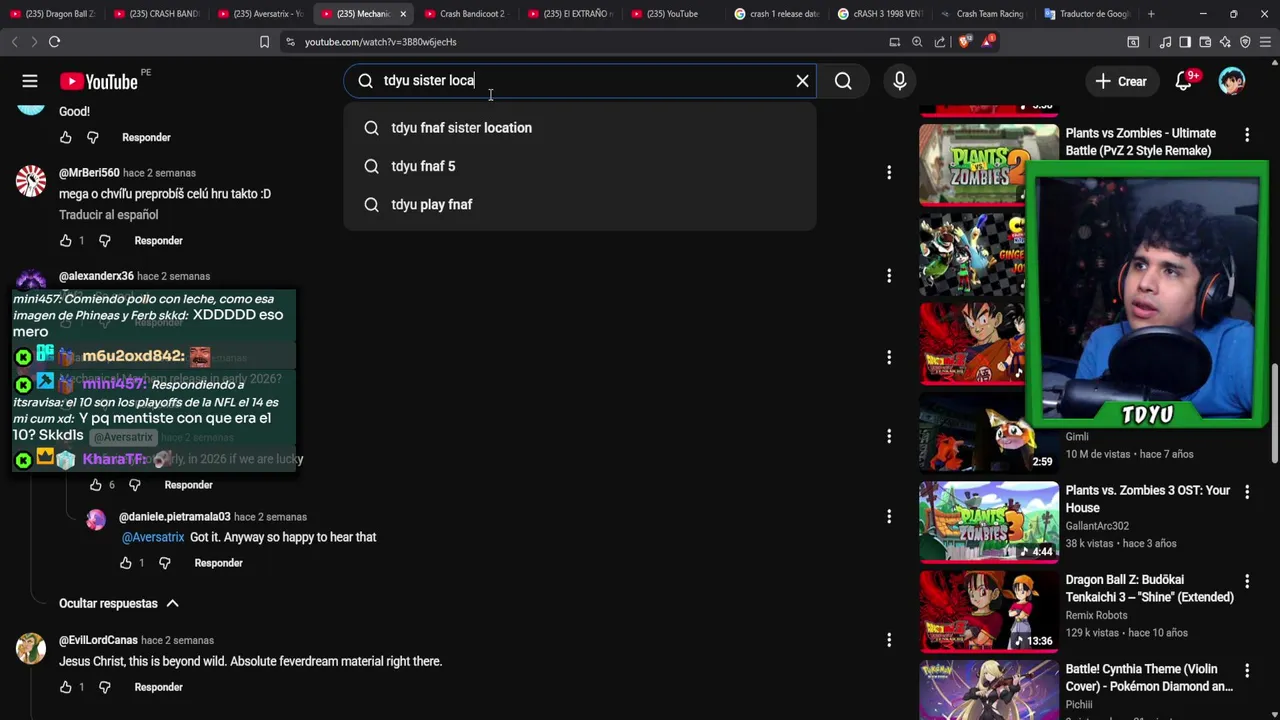This screenshot has height=720, width=1280.
Task: Reload the page in browser
Action: click(x=54, y=42)
